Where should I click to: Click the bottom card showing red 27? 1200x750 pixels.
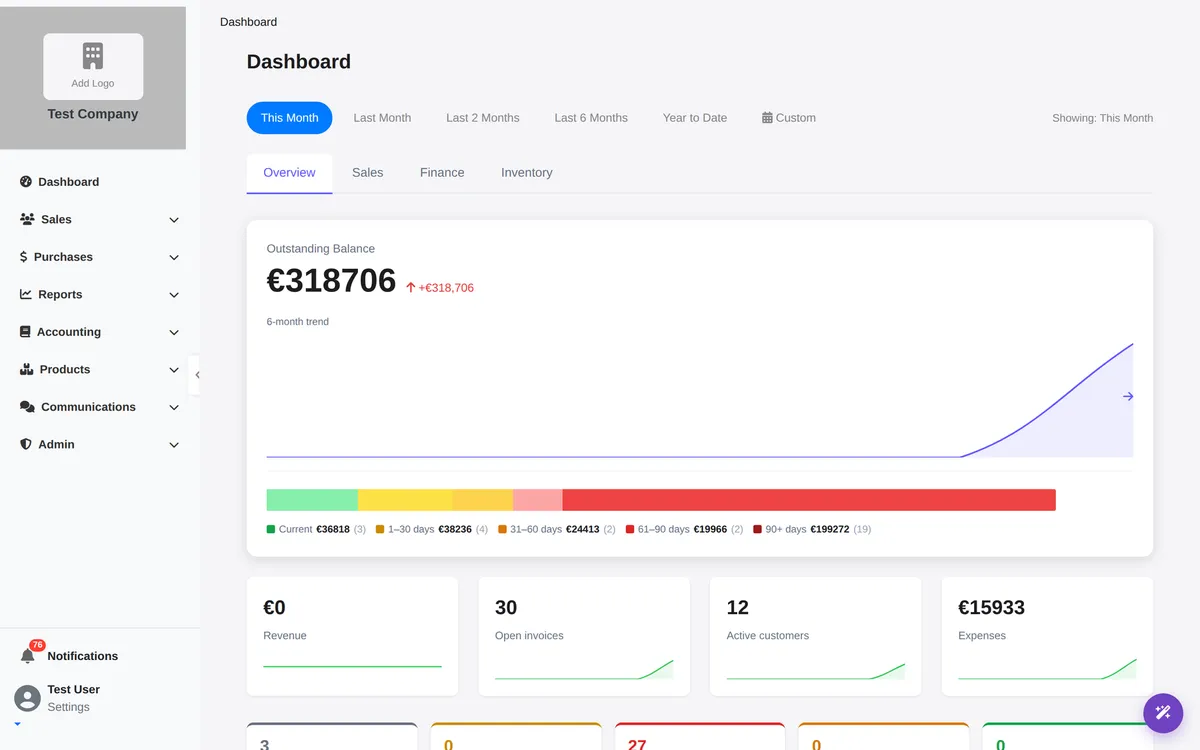point(700,736)
